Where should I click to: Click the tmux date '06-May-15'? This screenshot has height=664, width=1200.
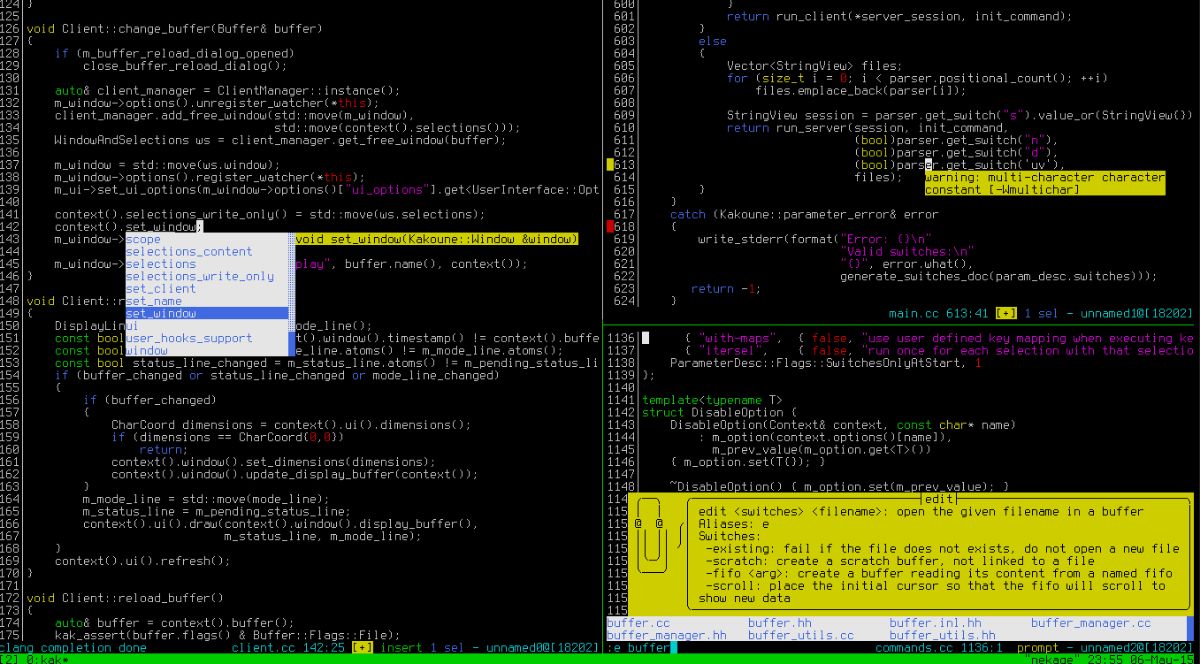pyautogui.click(x=1160, y=659)
